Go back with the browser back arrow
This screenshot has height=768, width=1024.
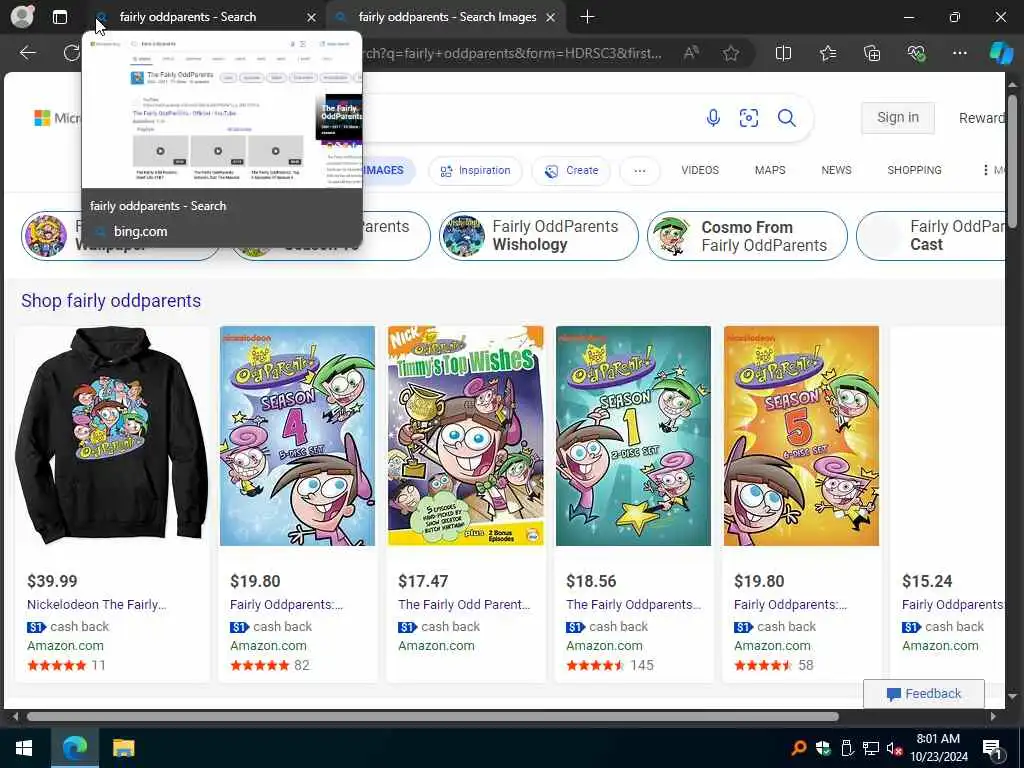click(27, 53)
